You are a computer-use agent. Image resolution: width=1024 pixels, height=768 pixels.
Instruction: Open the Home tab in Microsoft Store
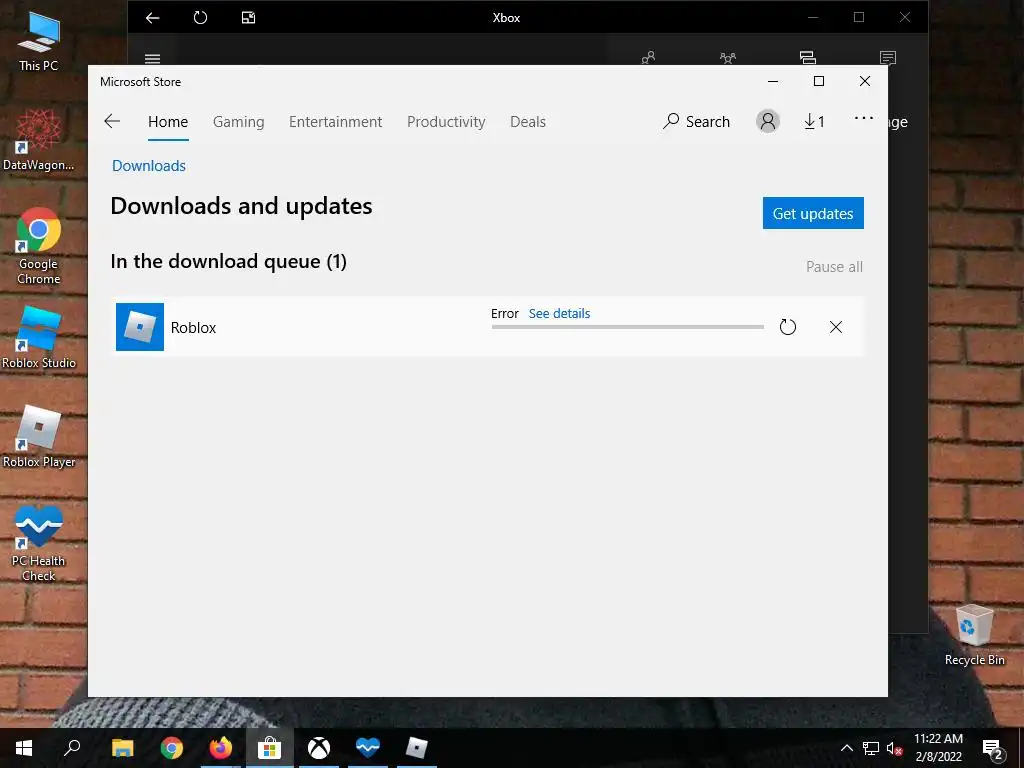tap(168, 122)
